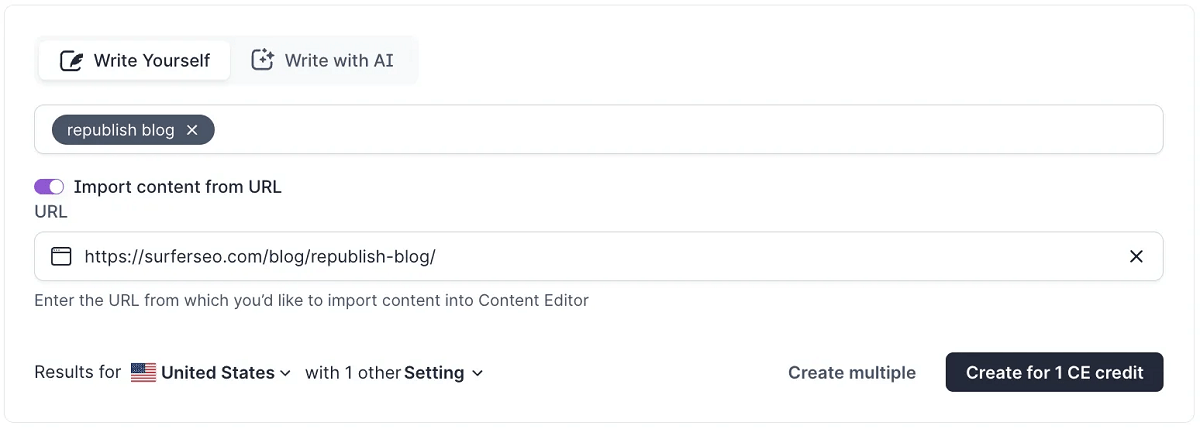Image resolution: width=1200 pixels, height=429 pixels.
Task: Expand the chevron beside Setting
Action: pyautogui.click(x=477, y=373)
